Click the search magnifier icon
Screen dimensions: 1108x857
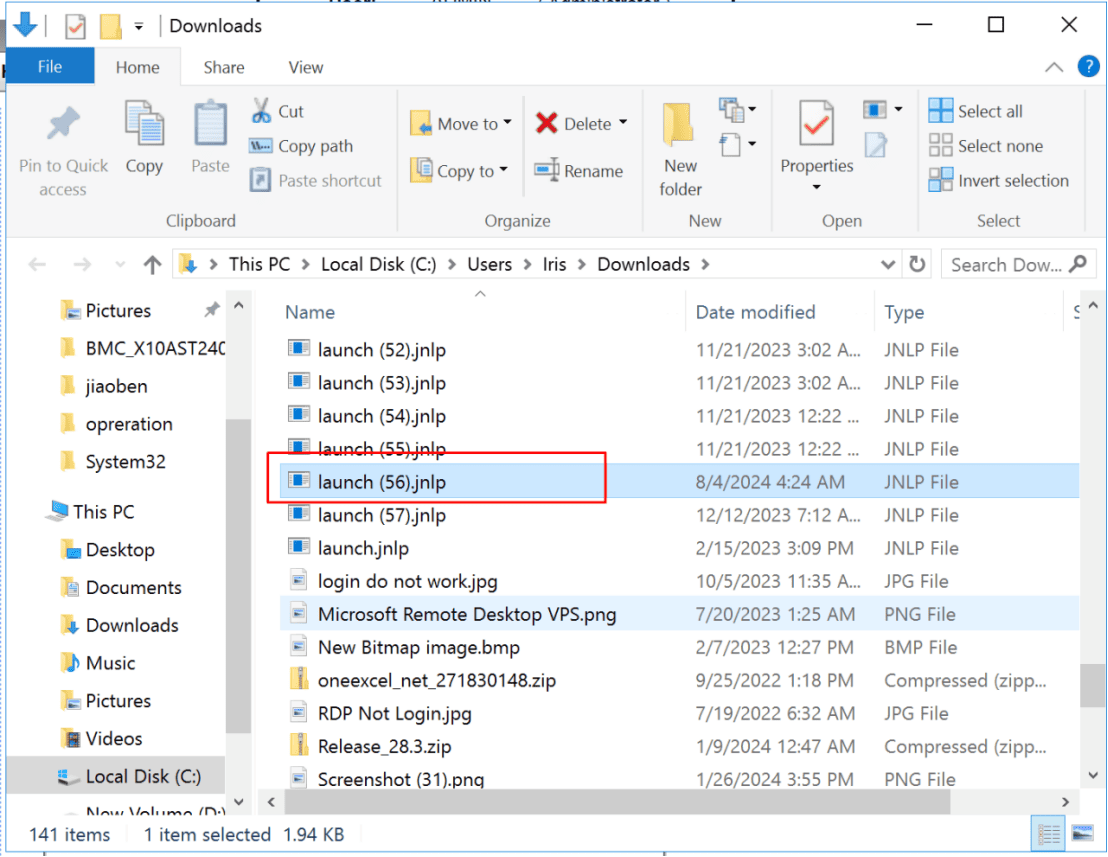(x=1078, y=264)
